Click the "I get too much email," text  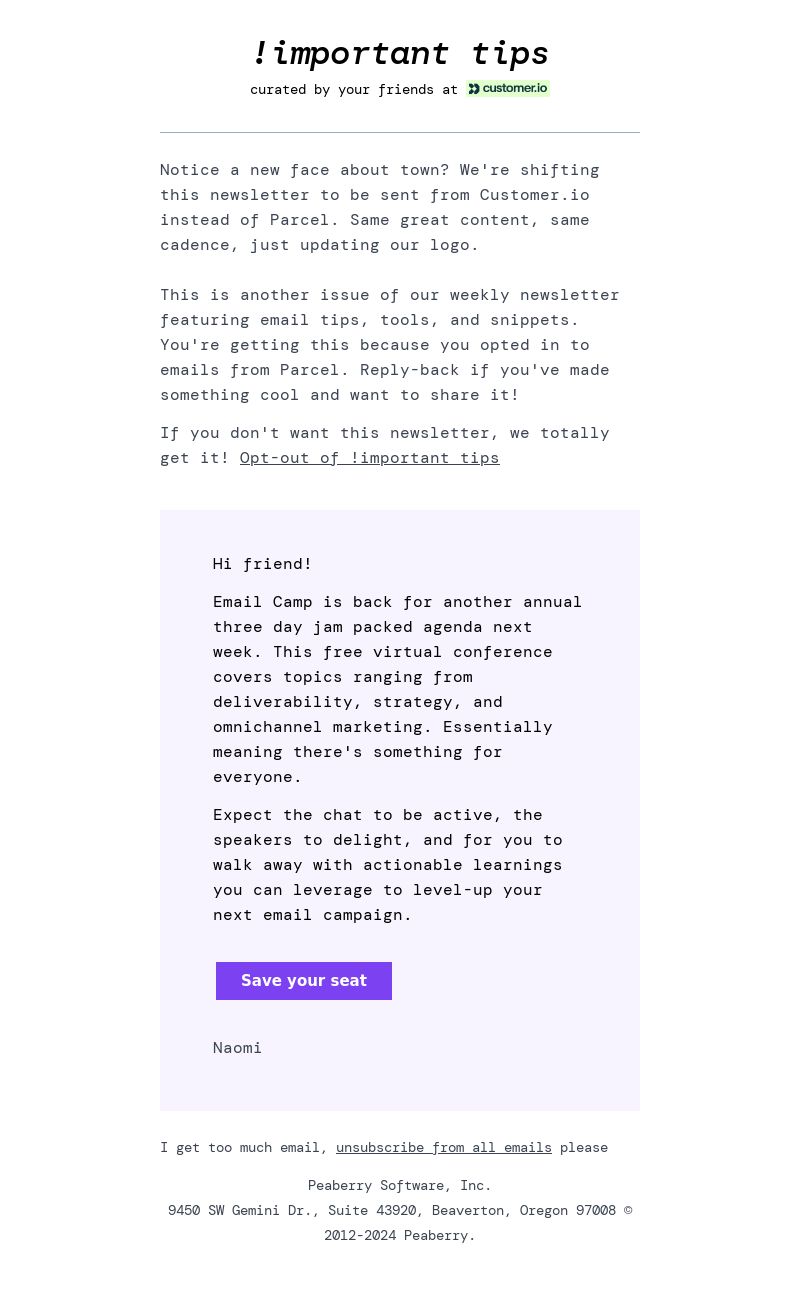click(244, 1148)
